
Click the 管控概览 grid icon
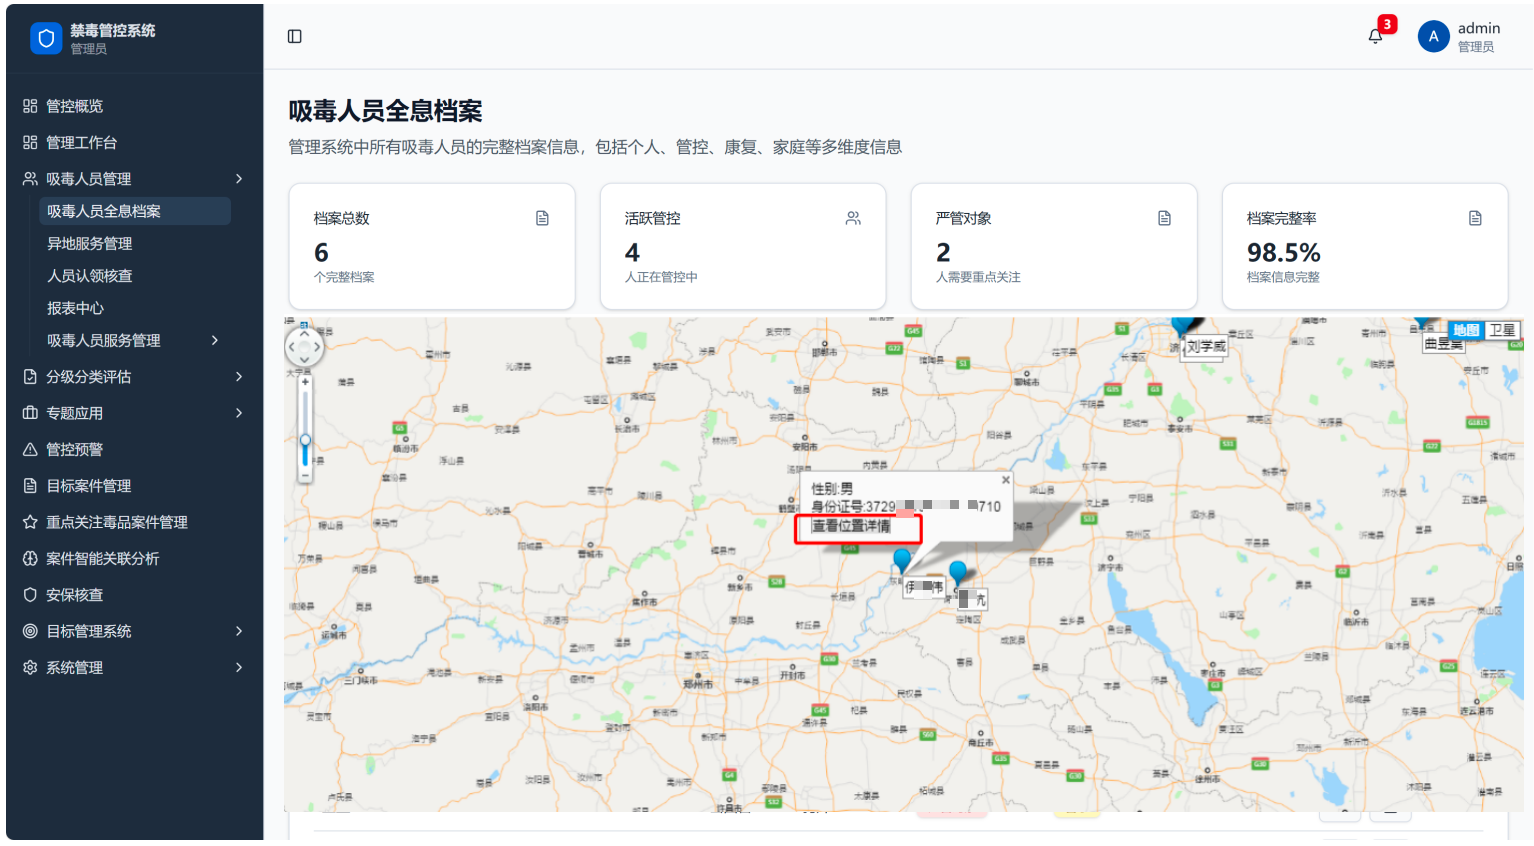click(30, 106)
